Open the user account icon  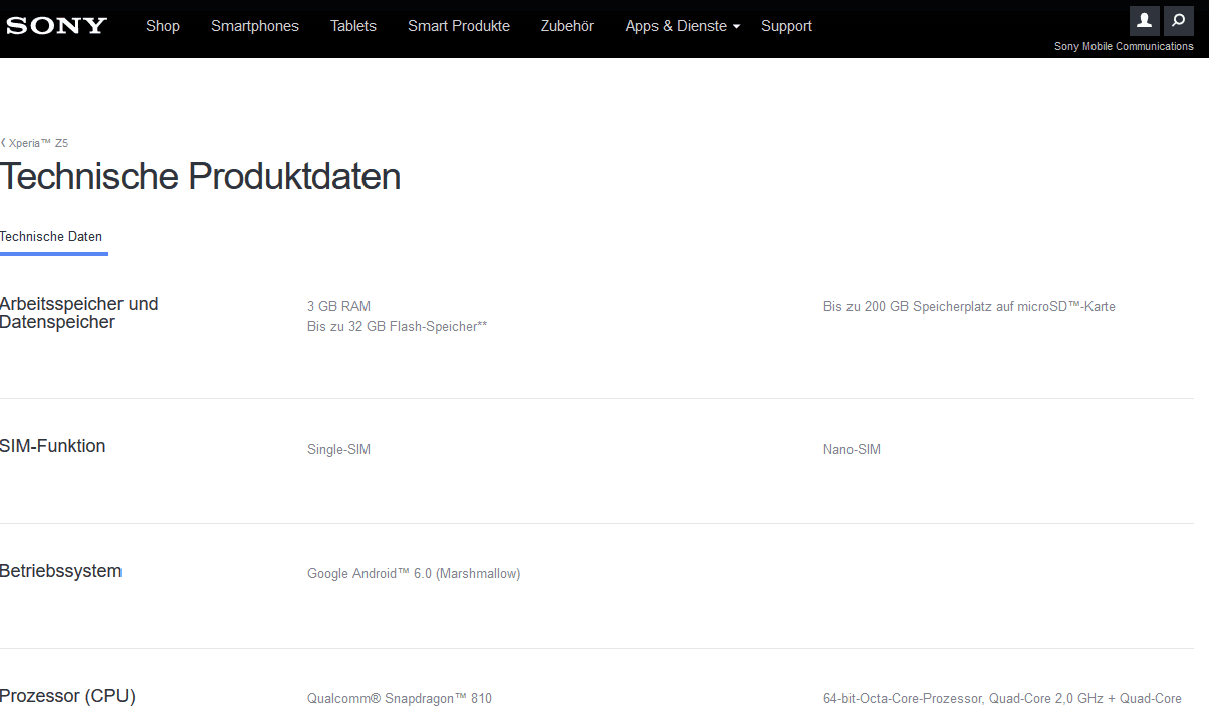click(x=1145, y=21)
